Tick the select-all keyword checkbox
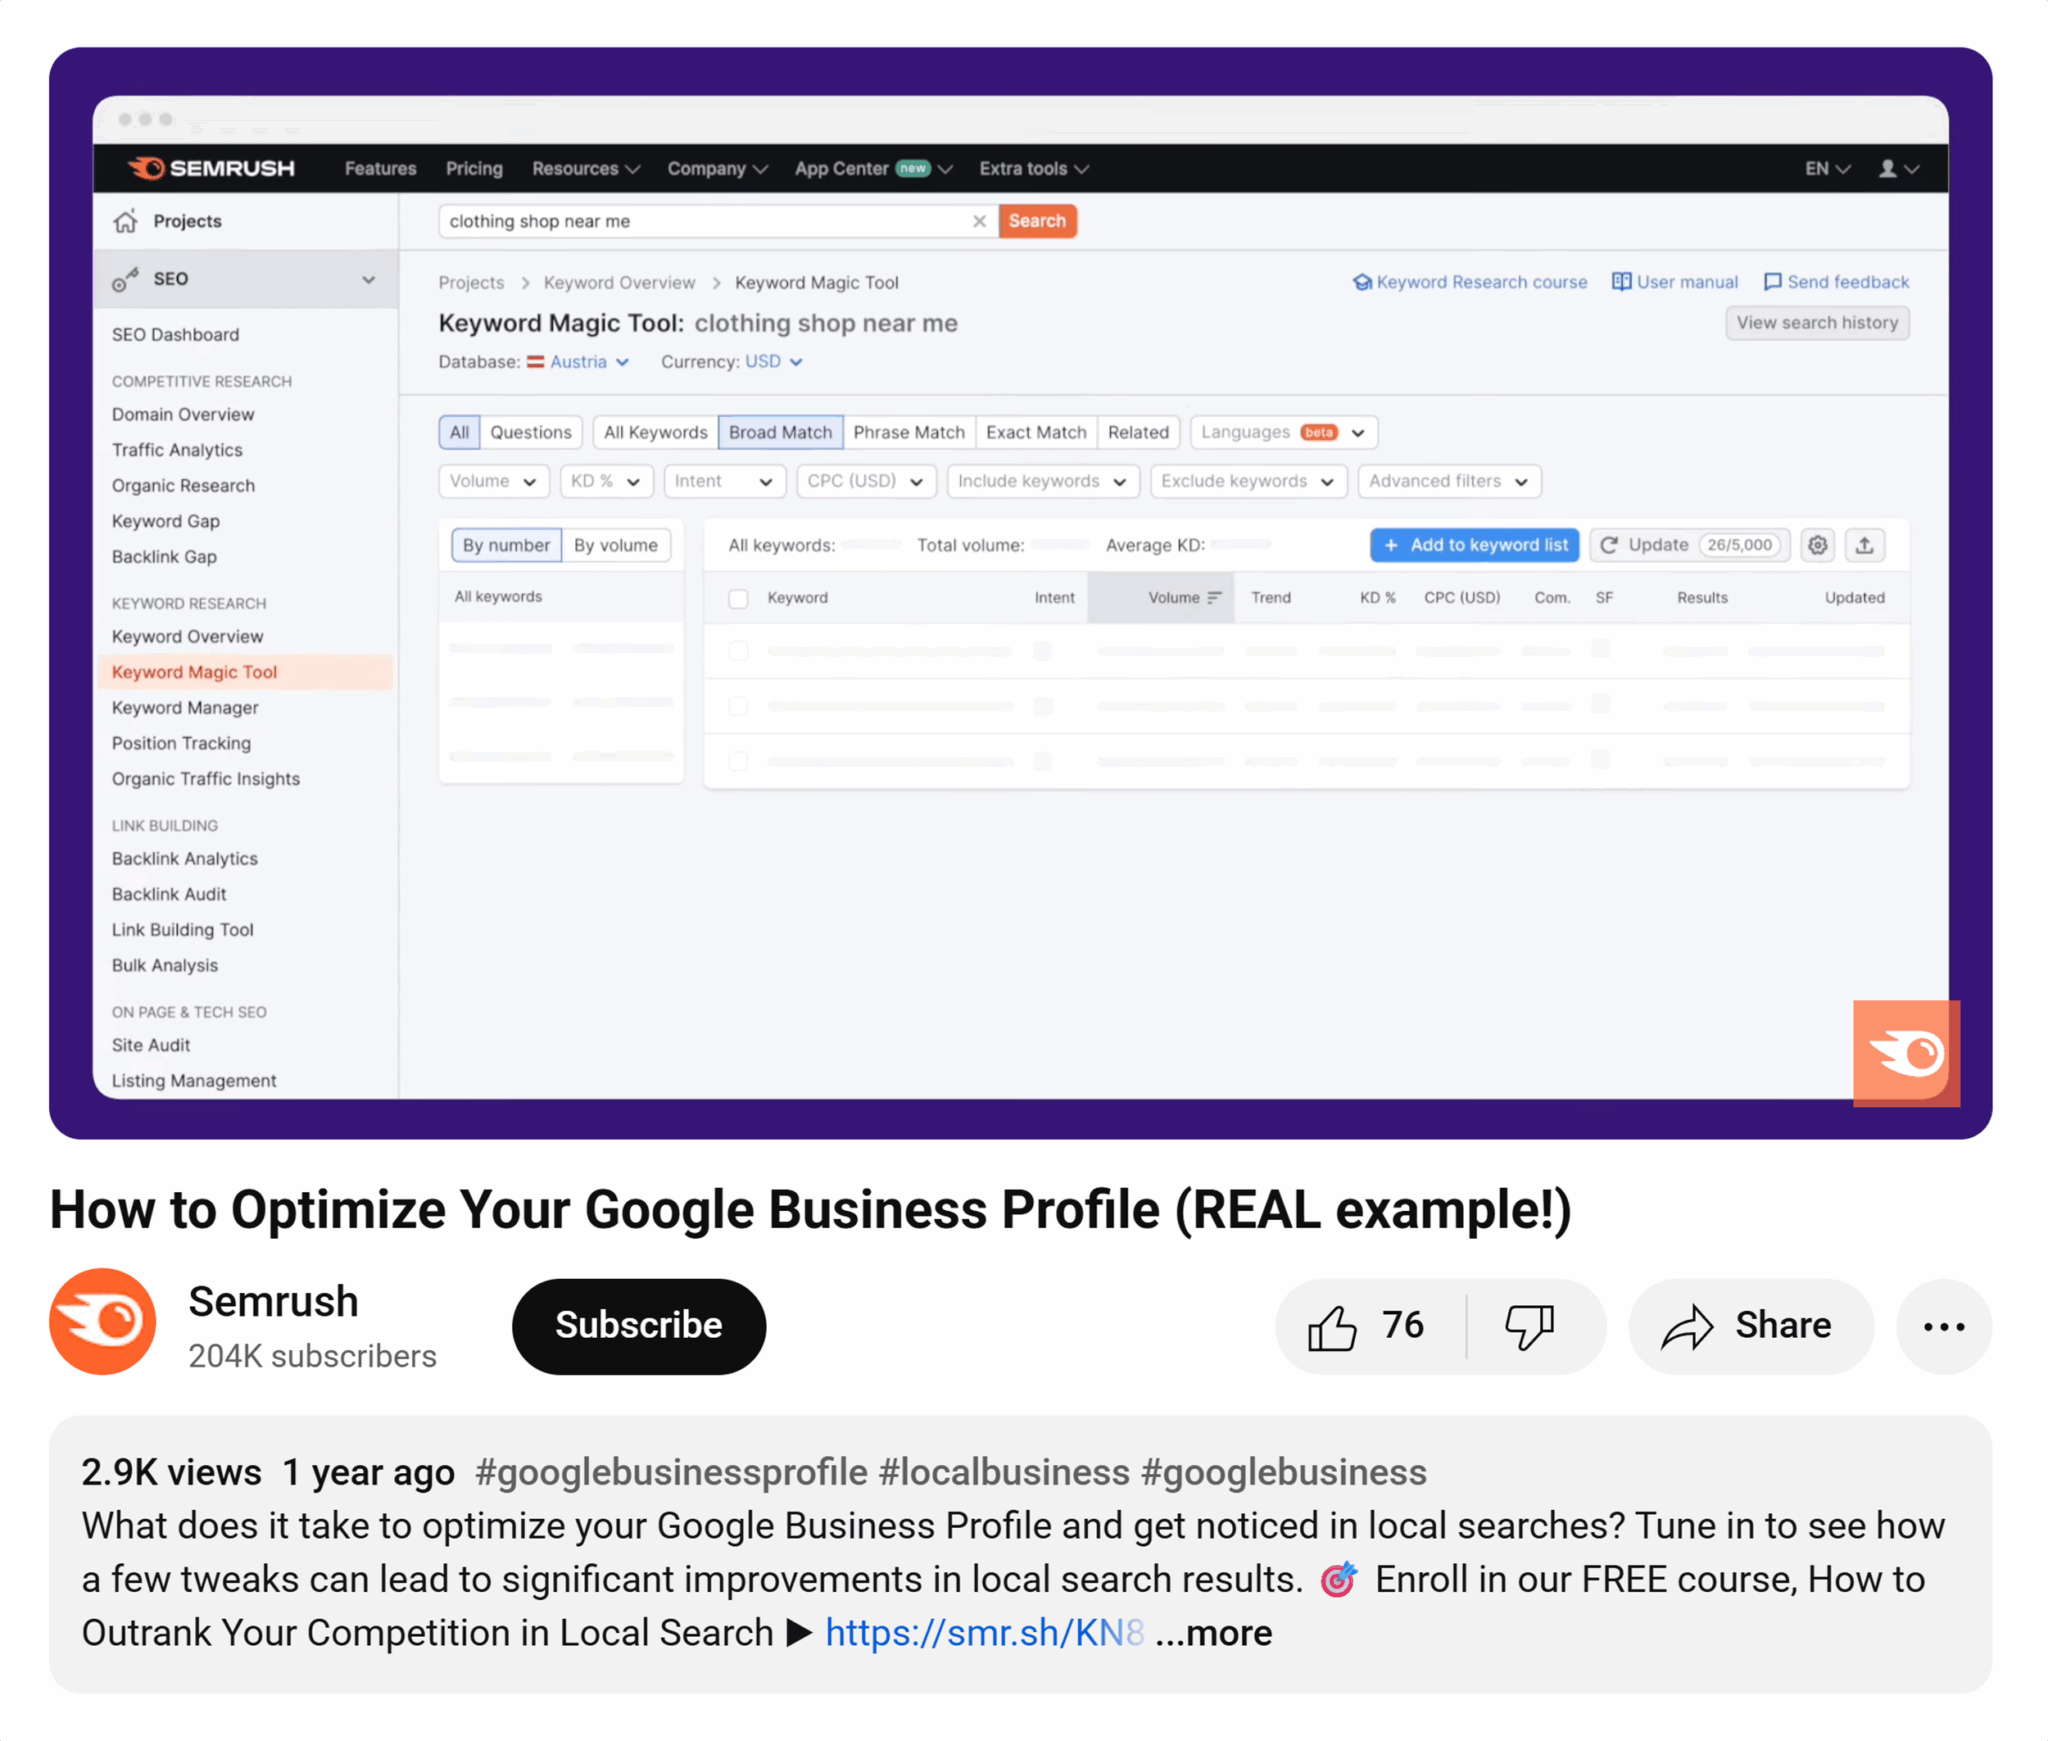 point(738,598)
